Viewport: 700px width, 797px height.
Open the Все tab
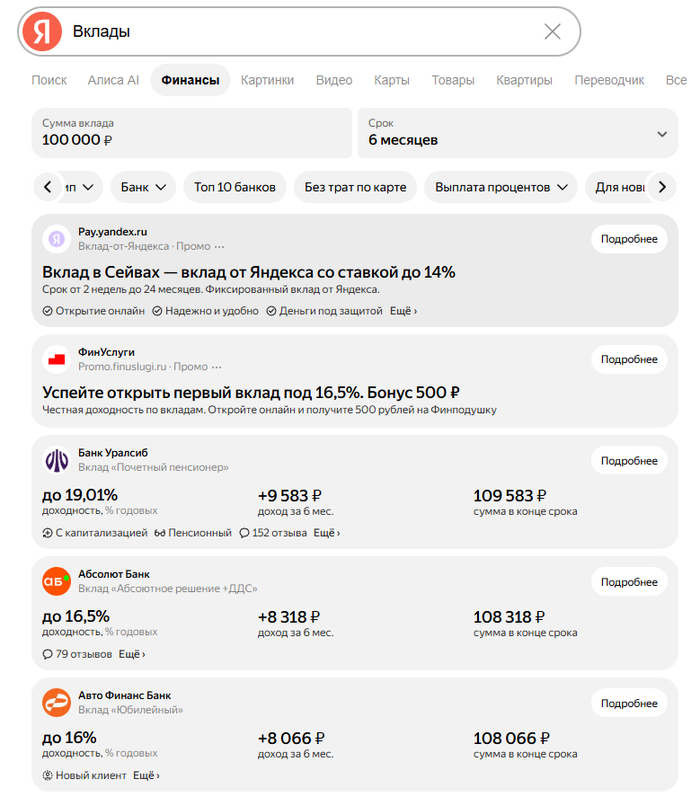676,80
